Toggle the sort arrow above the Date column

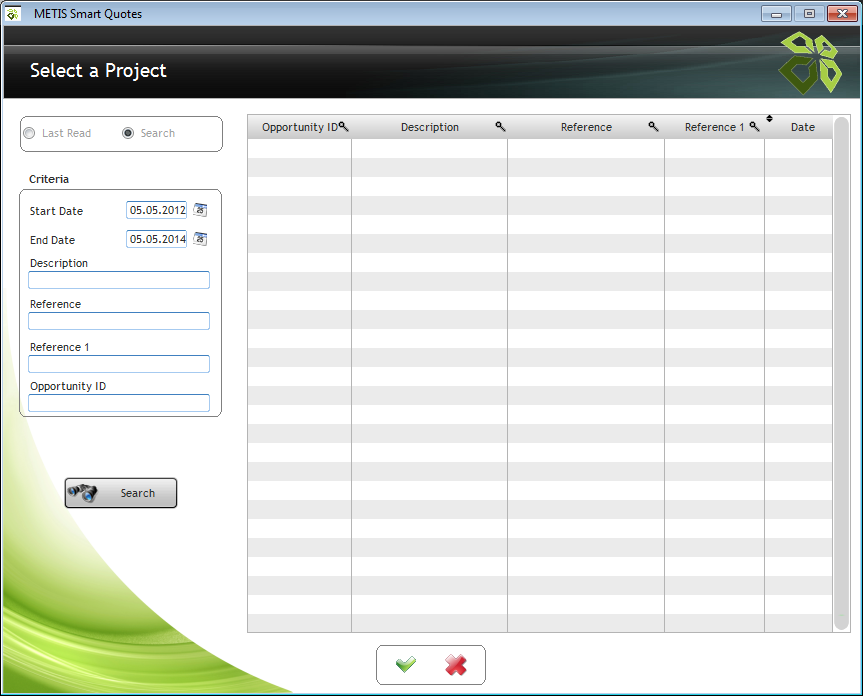pyautogui.click(x=769, y=118)
